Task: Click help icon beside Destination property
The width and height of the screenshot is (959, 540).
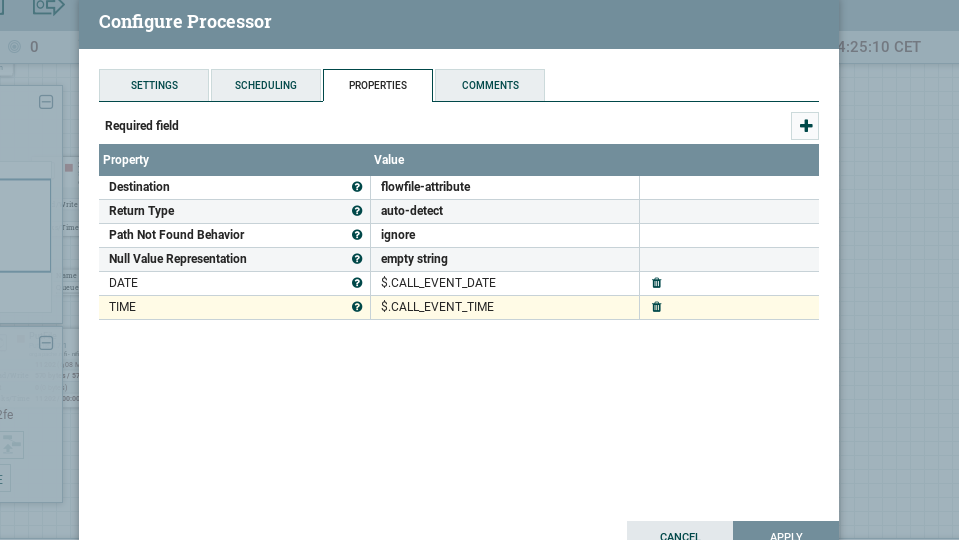Action: pos(357,187)
